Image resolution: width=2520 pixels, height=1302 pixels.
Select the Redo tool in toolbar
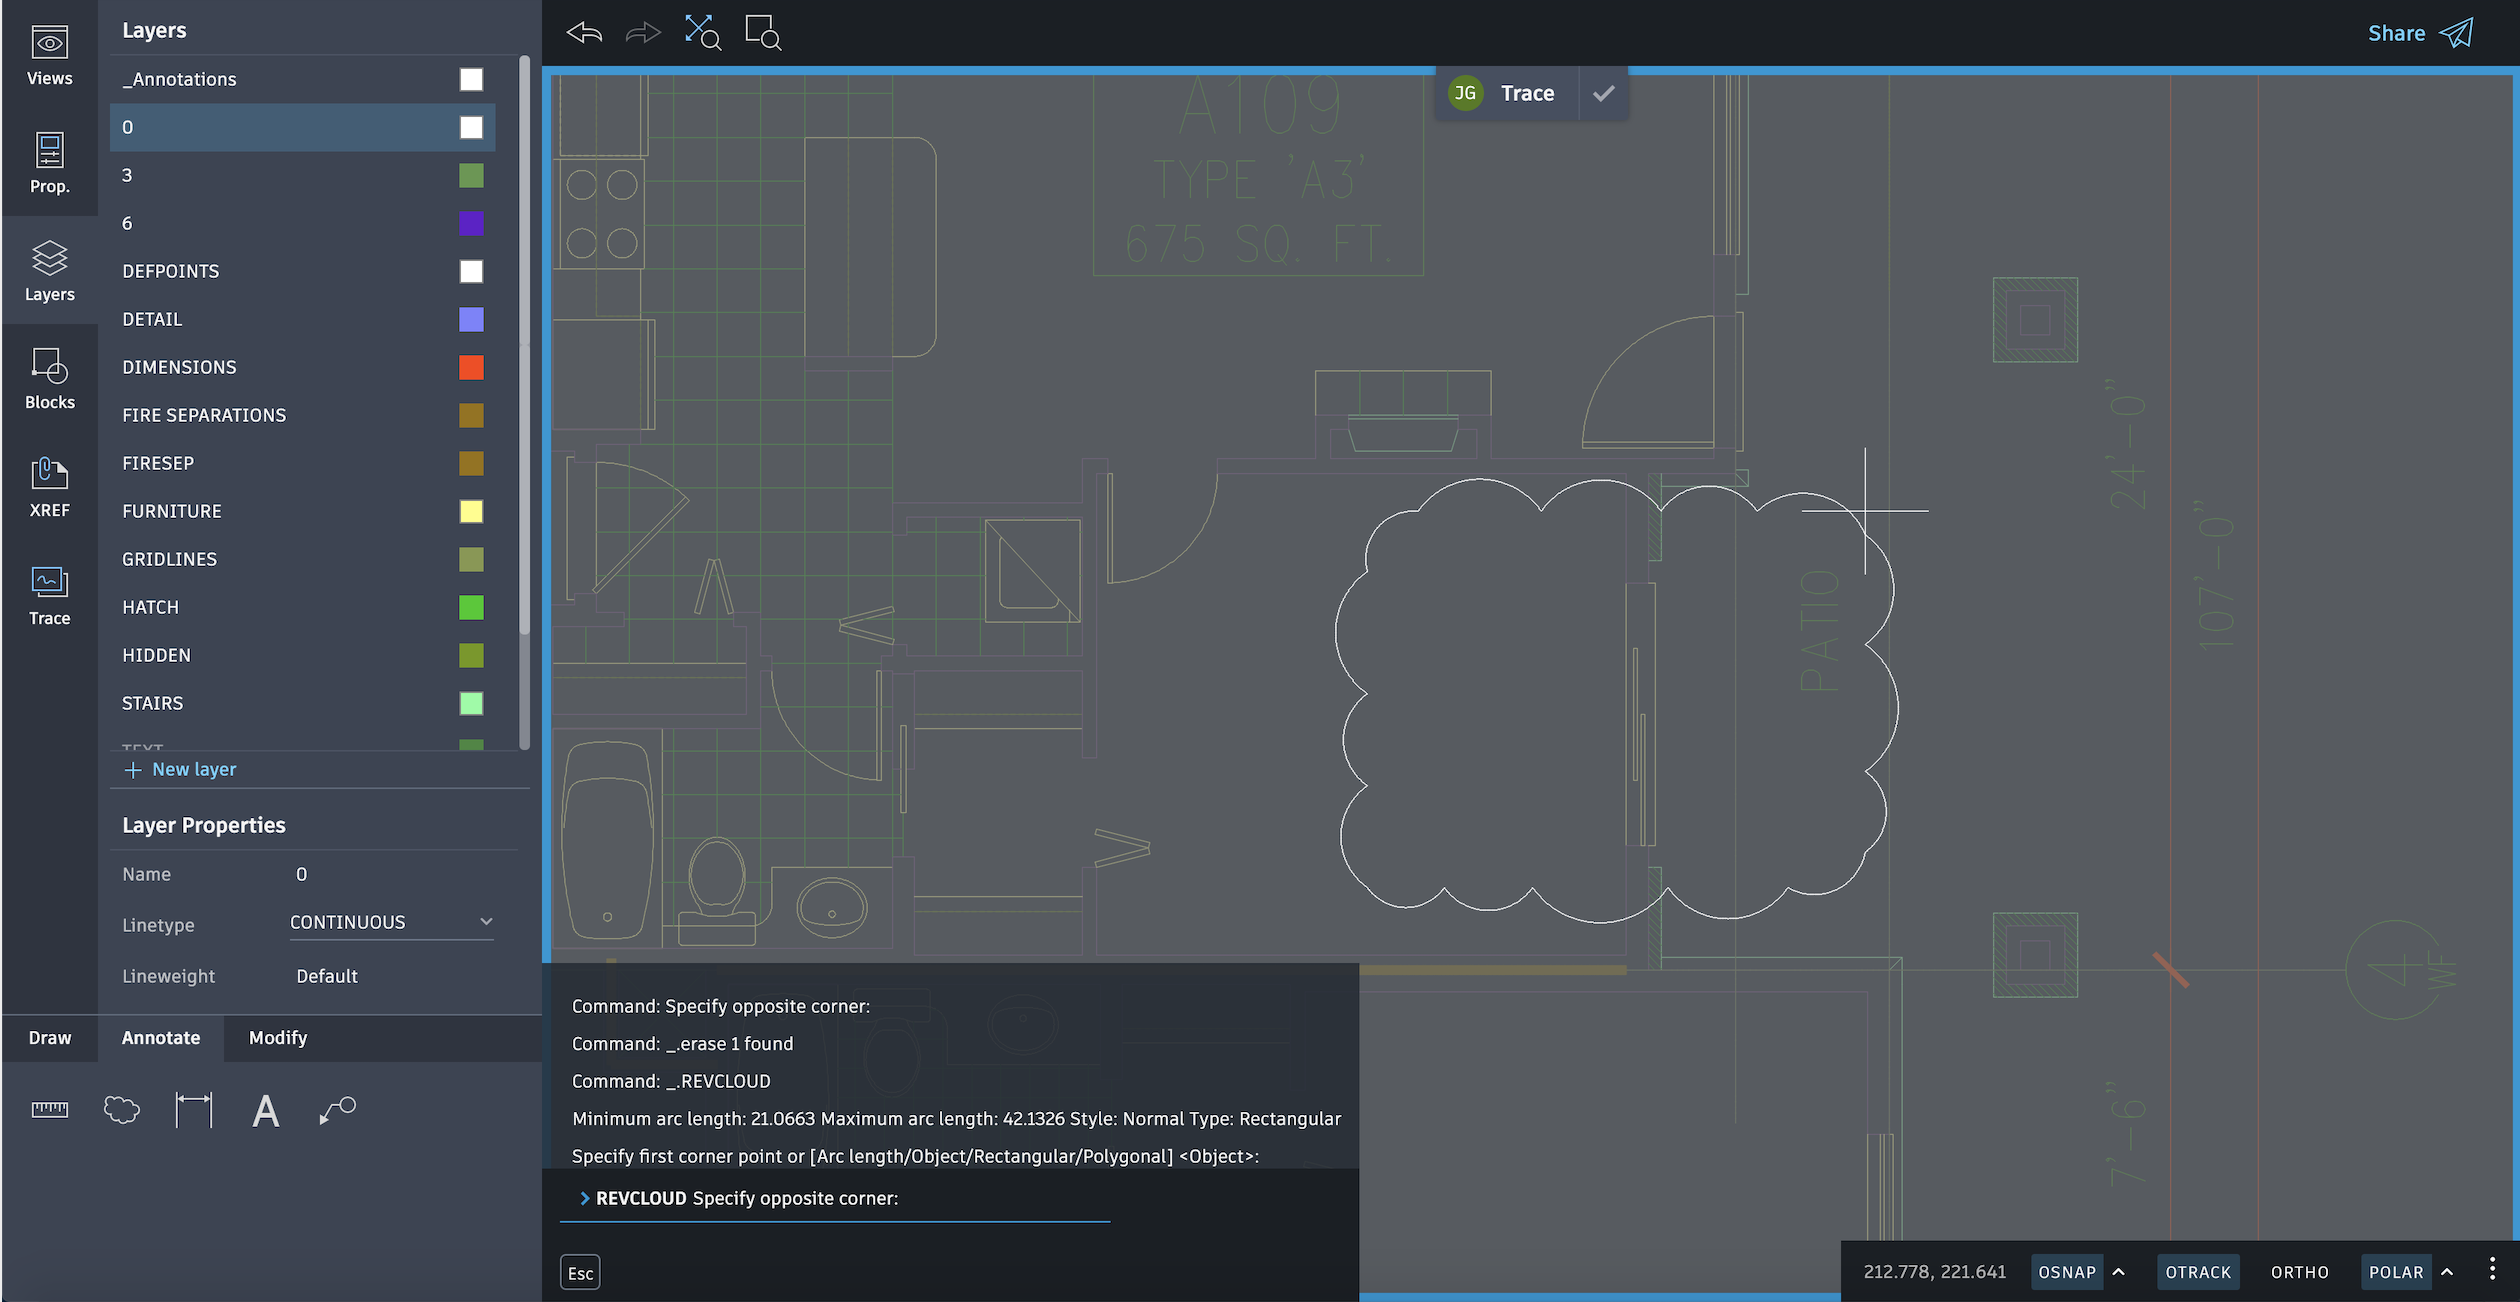[644, 32]
